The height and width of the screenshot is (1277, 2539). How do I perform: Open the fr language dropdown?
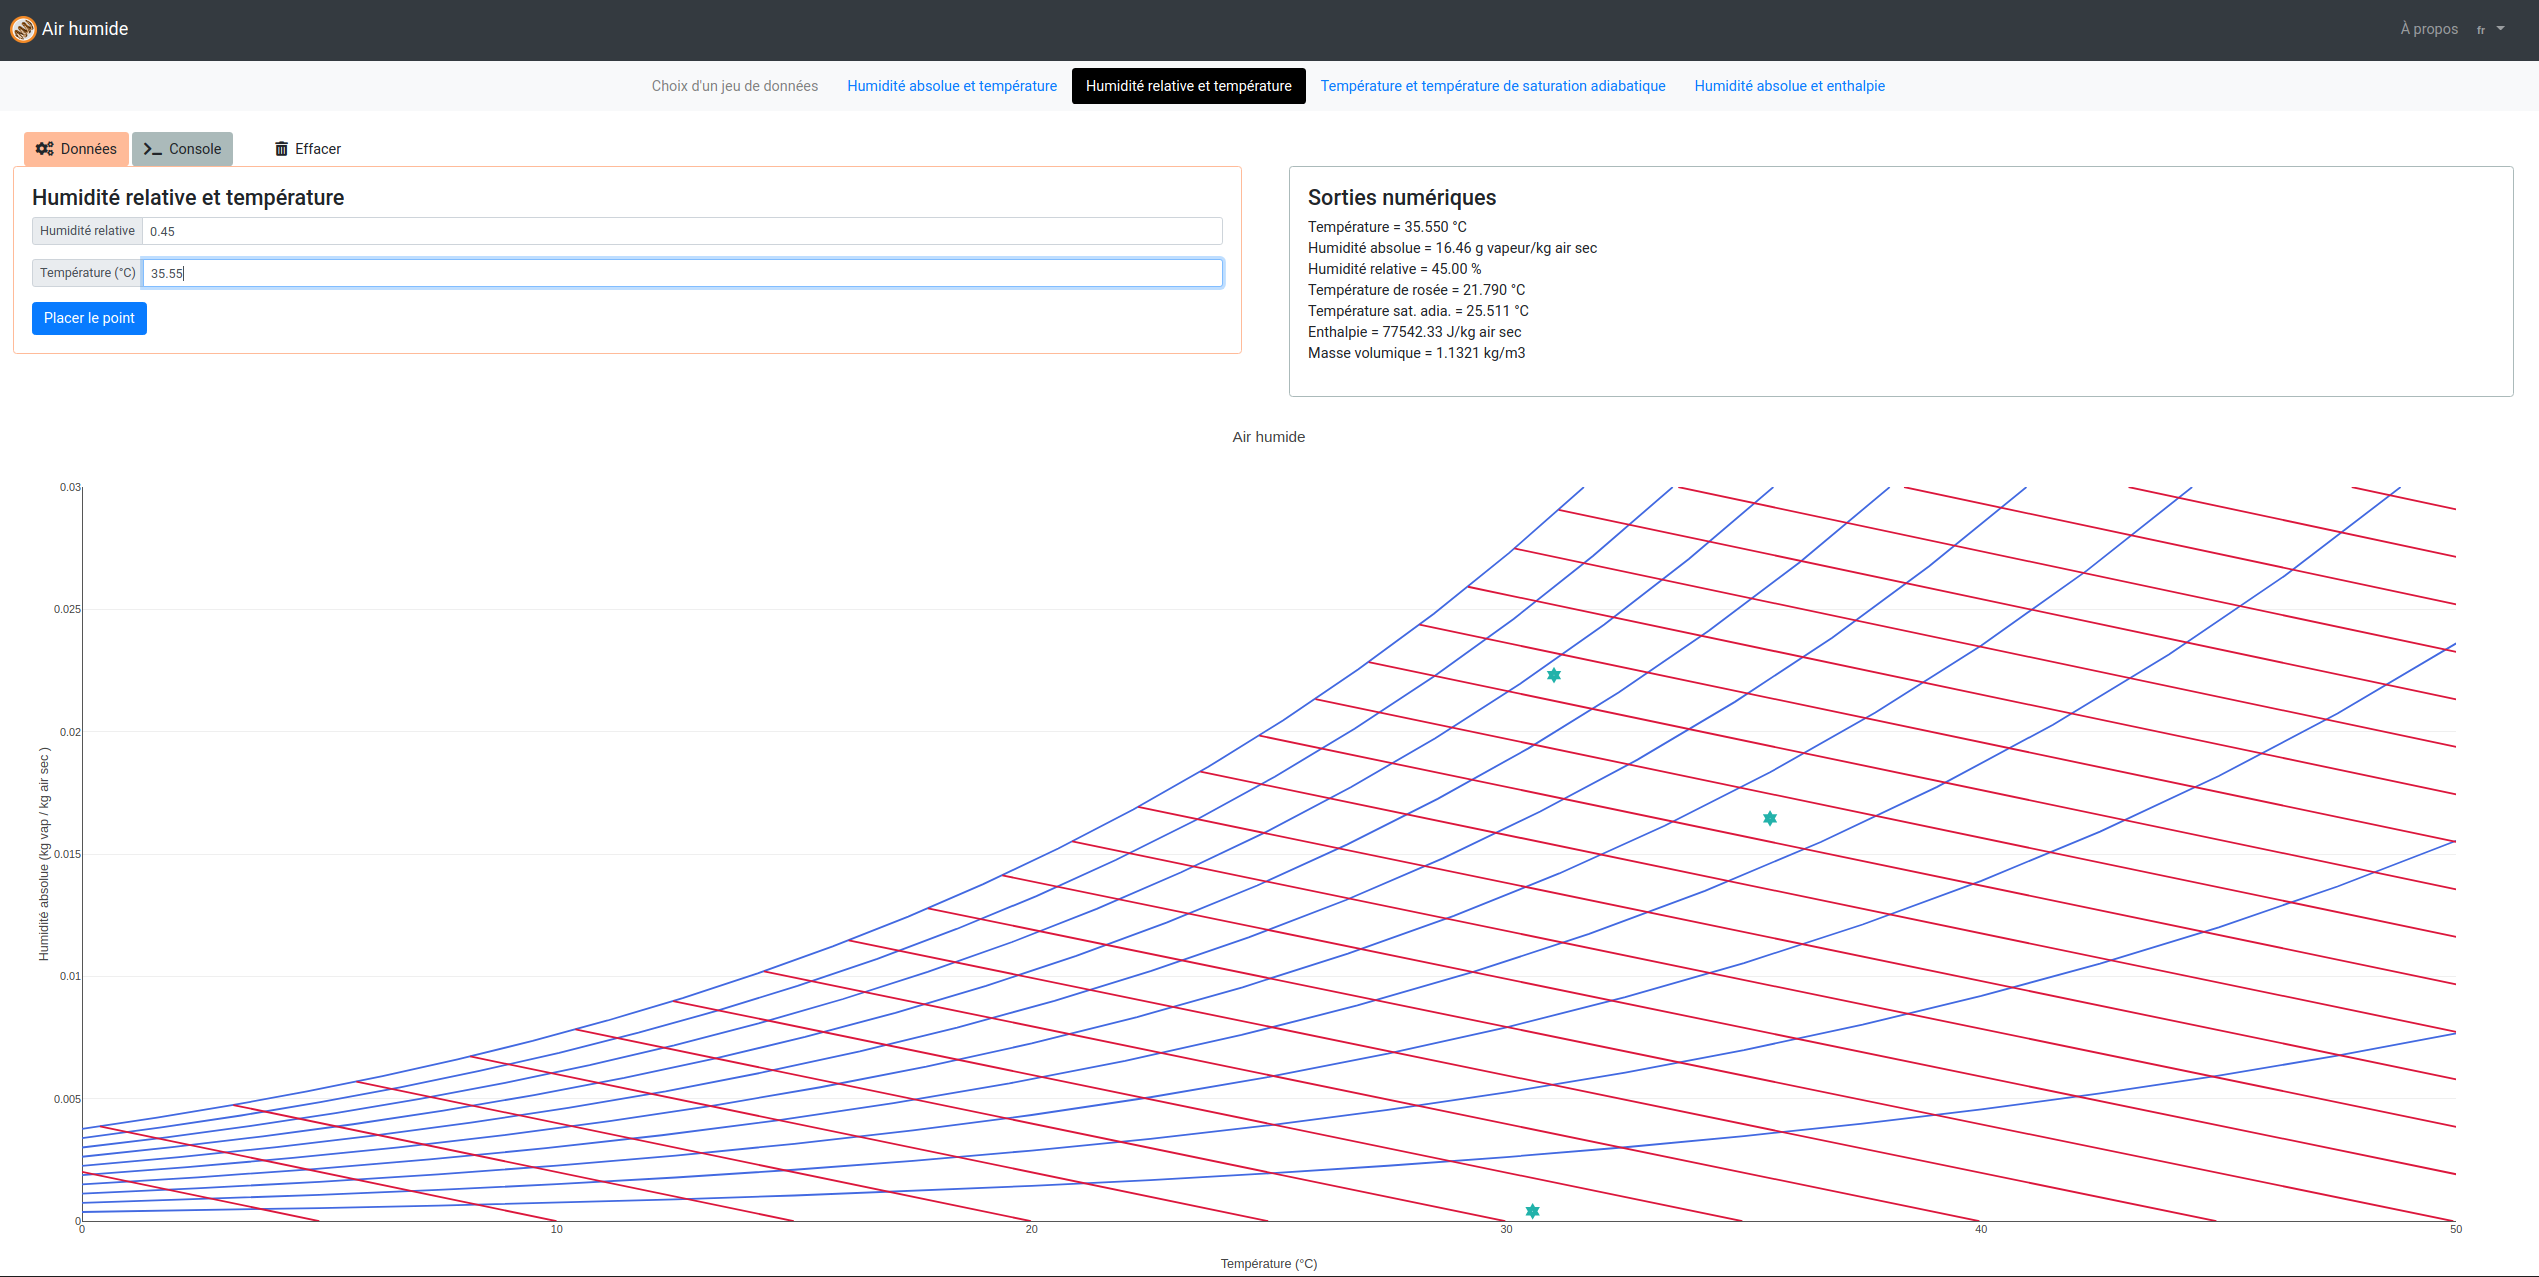click(x=2490, y=29)
